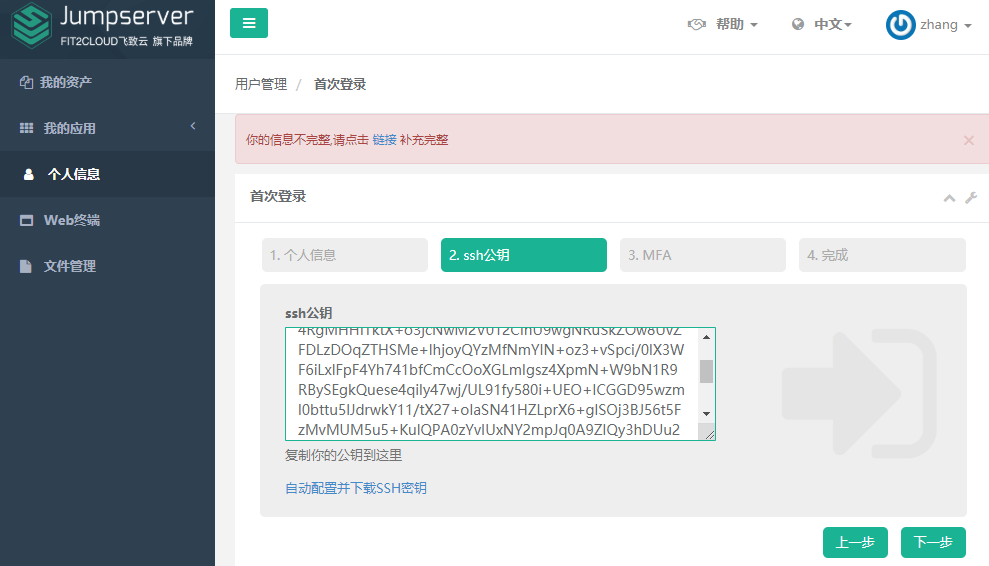Click scroll down arrow in ssh key textarea
This screenshot has width=989, height=566.
click(x=706, y=413)
